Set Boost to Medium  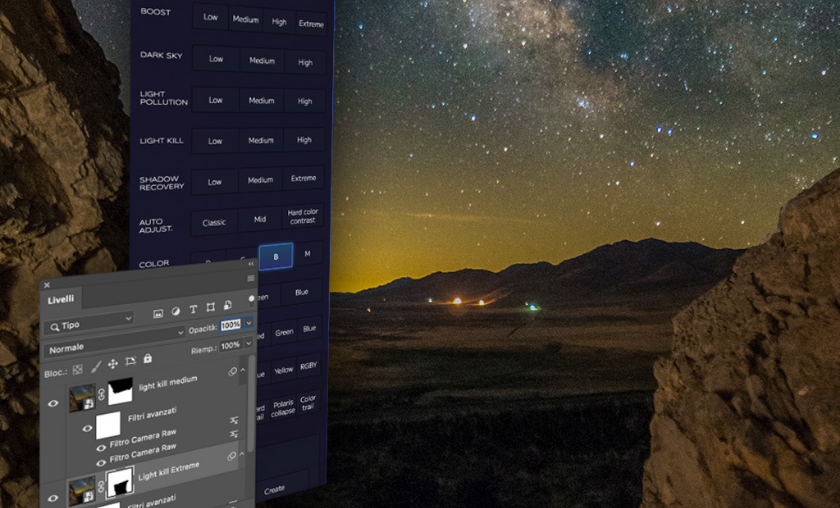245,19
